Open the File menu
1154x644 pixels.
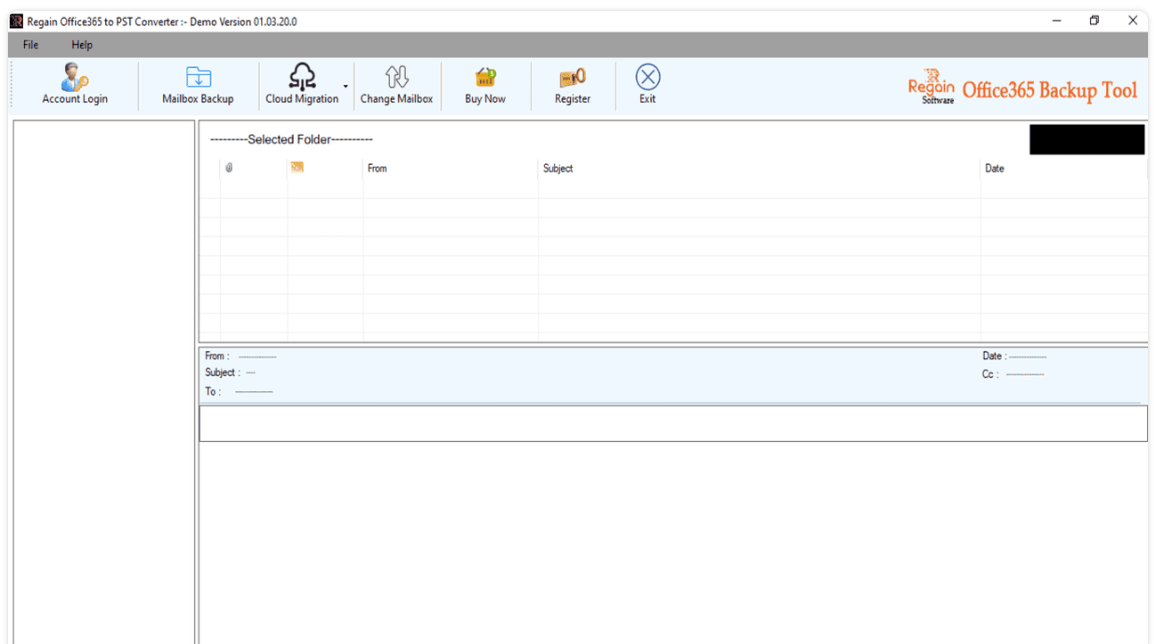(x=29, y=44)
